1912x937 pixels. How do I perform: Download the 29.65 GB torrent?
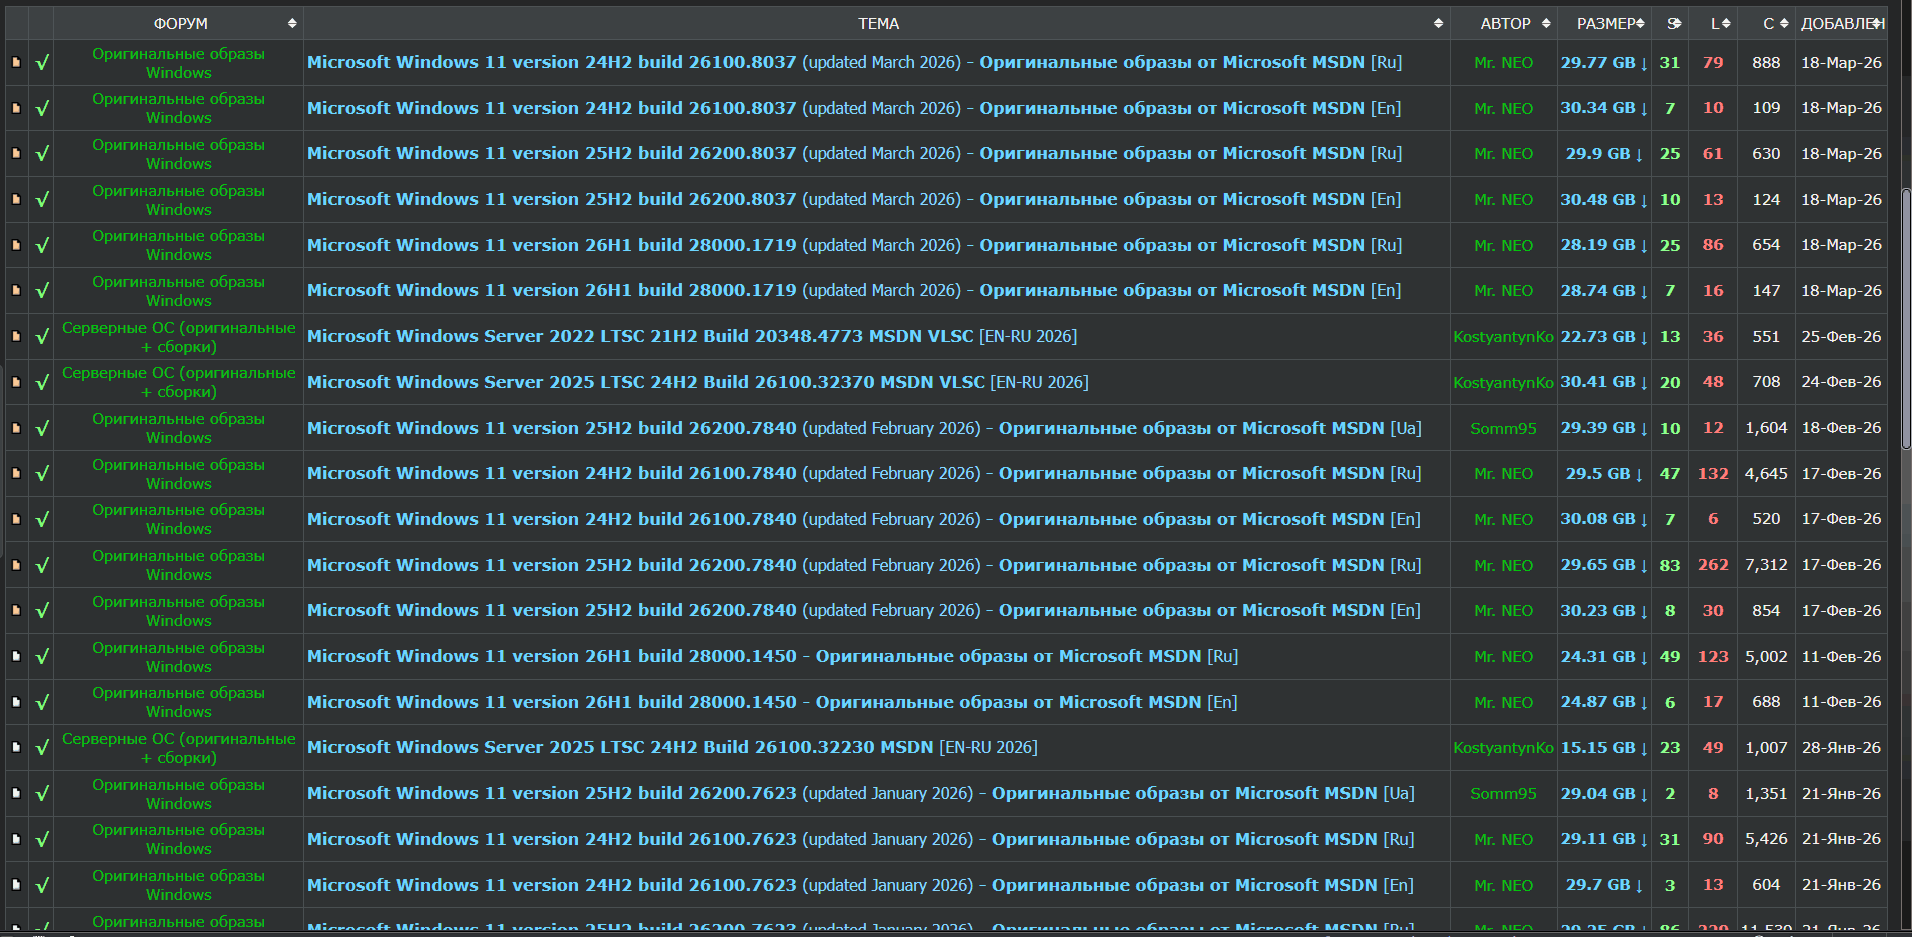(x=1604, y=565)
